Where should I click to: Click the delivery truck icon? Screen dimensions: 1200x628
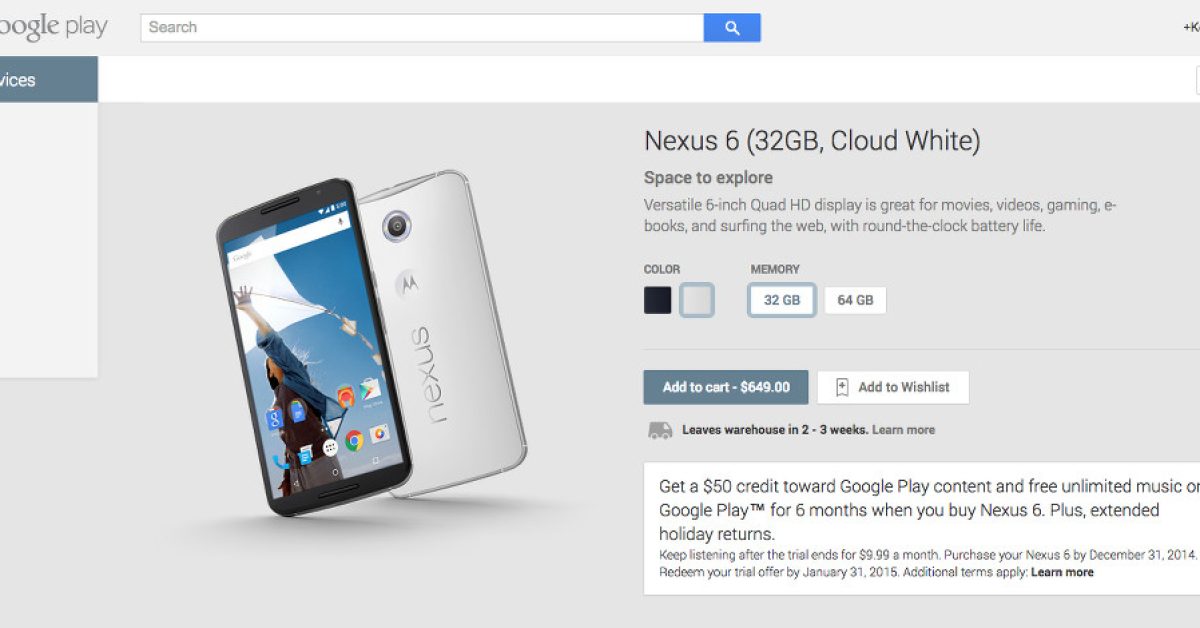pyautogui.click(x=660, y=430)
